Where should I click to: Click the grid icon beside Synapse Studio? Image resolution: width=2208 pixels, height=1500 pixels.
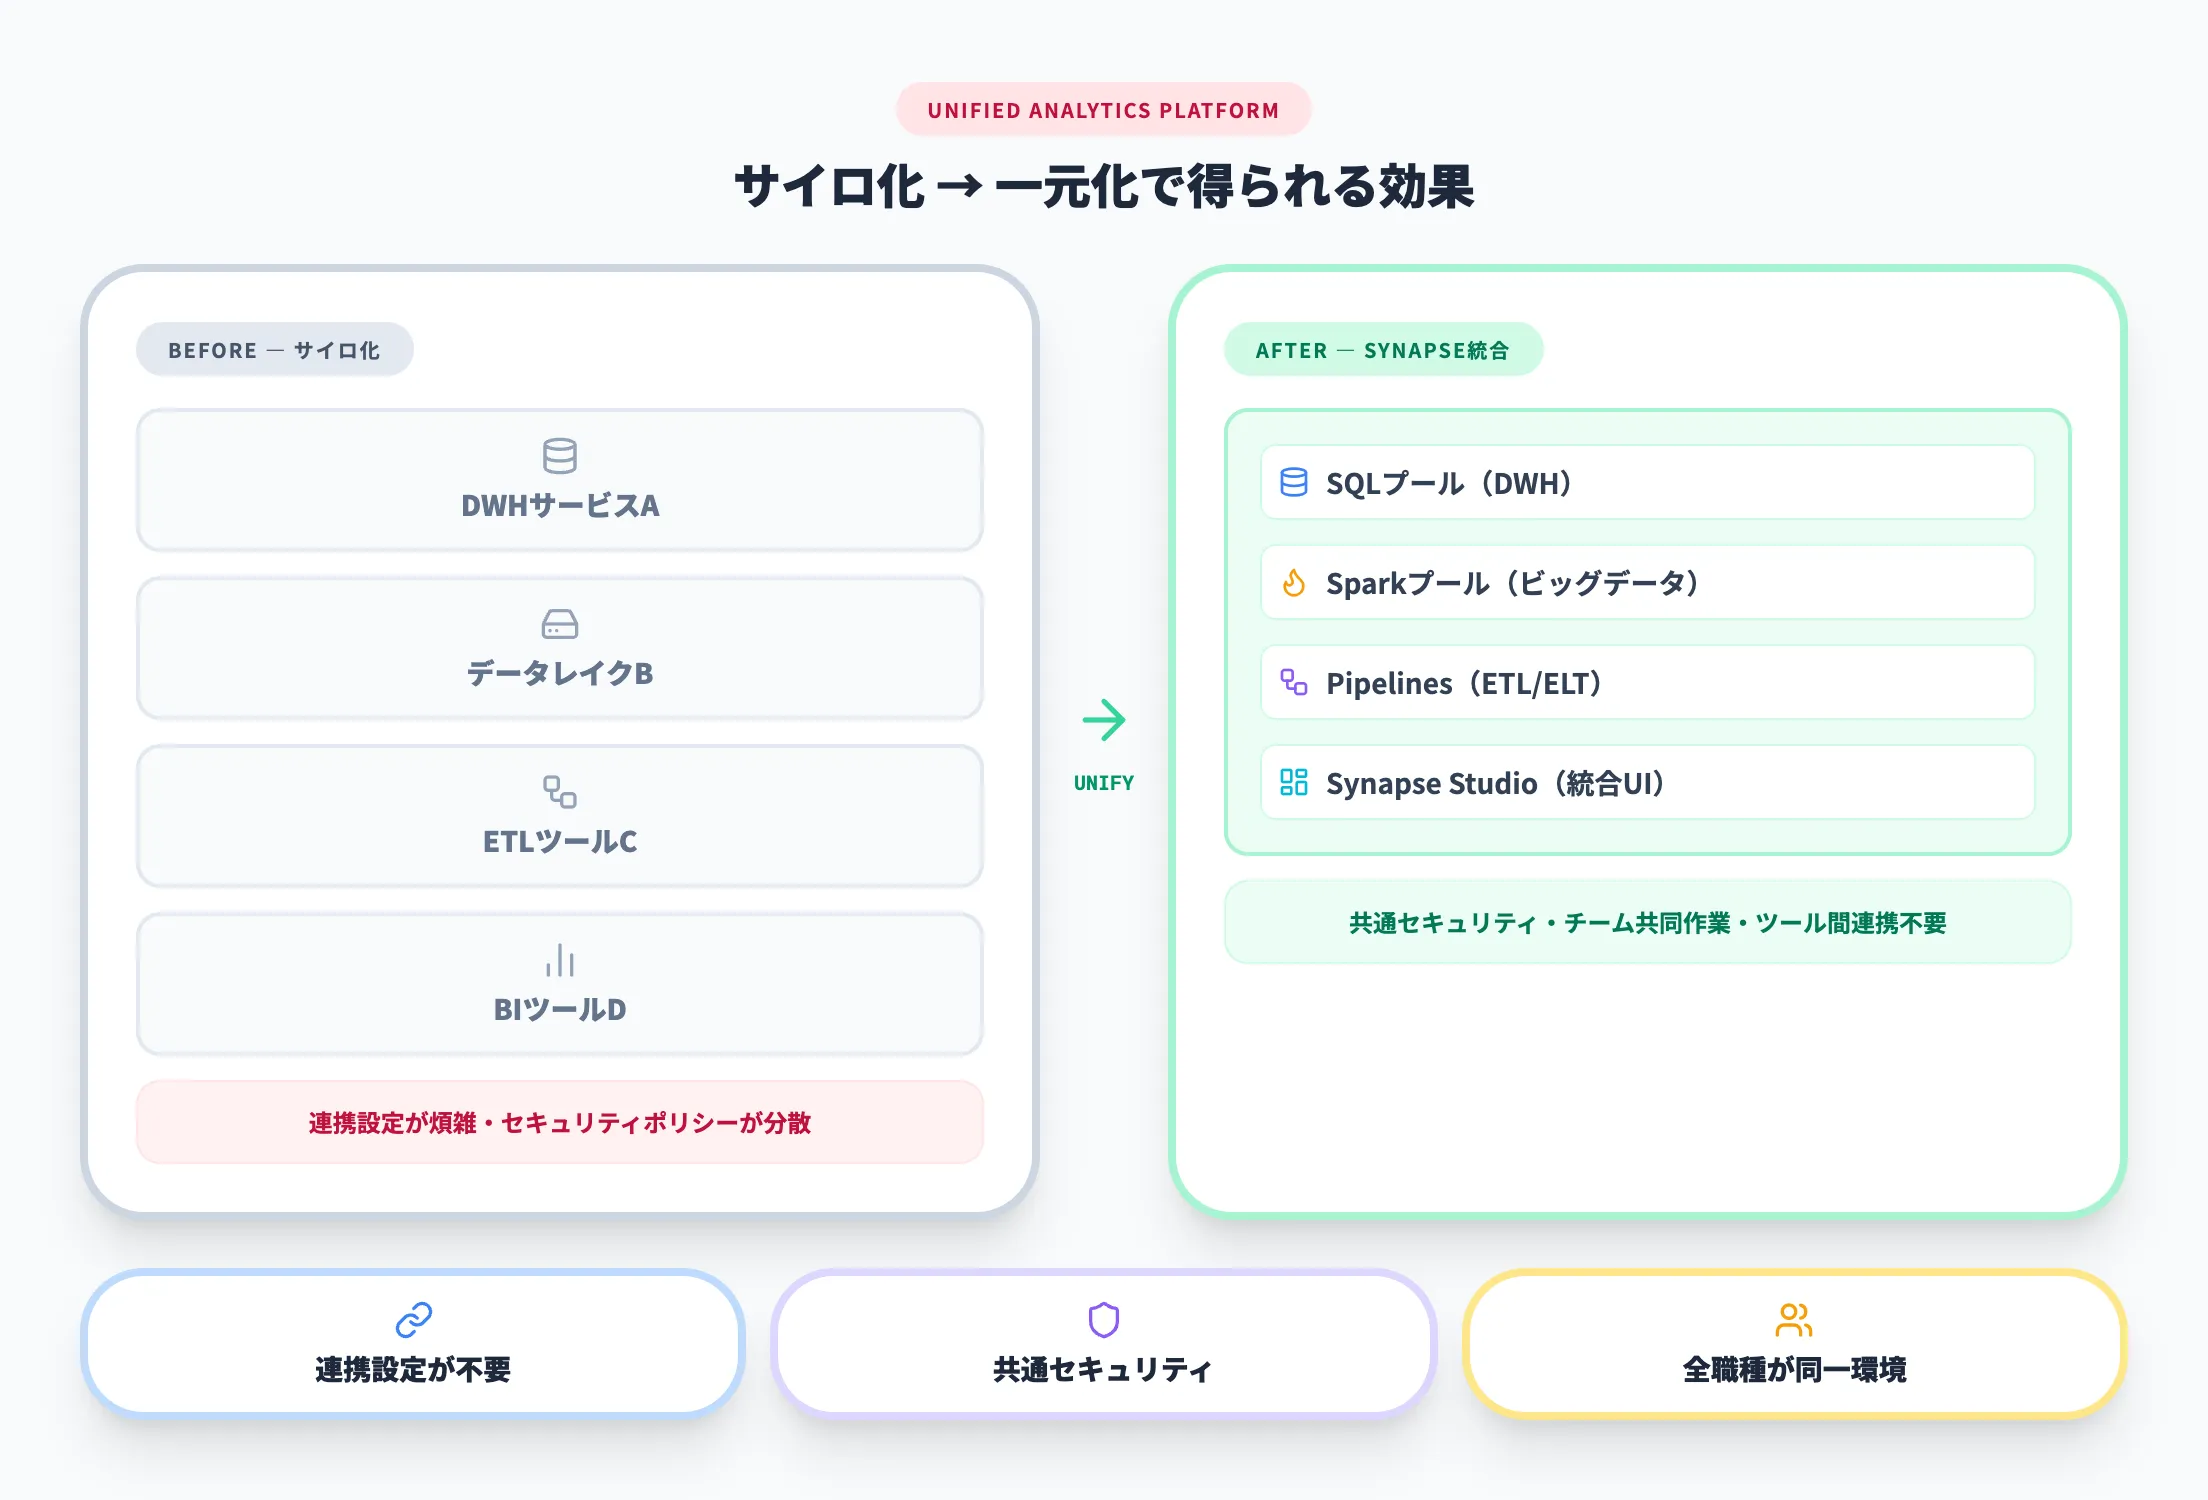pos(1294,783)
